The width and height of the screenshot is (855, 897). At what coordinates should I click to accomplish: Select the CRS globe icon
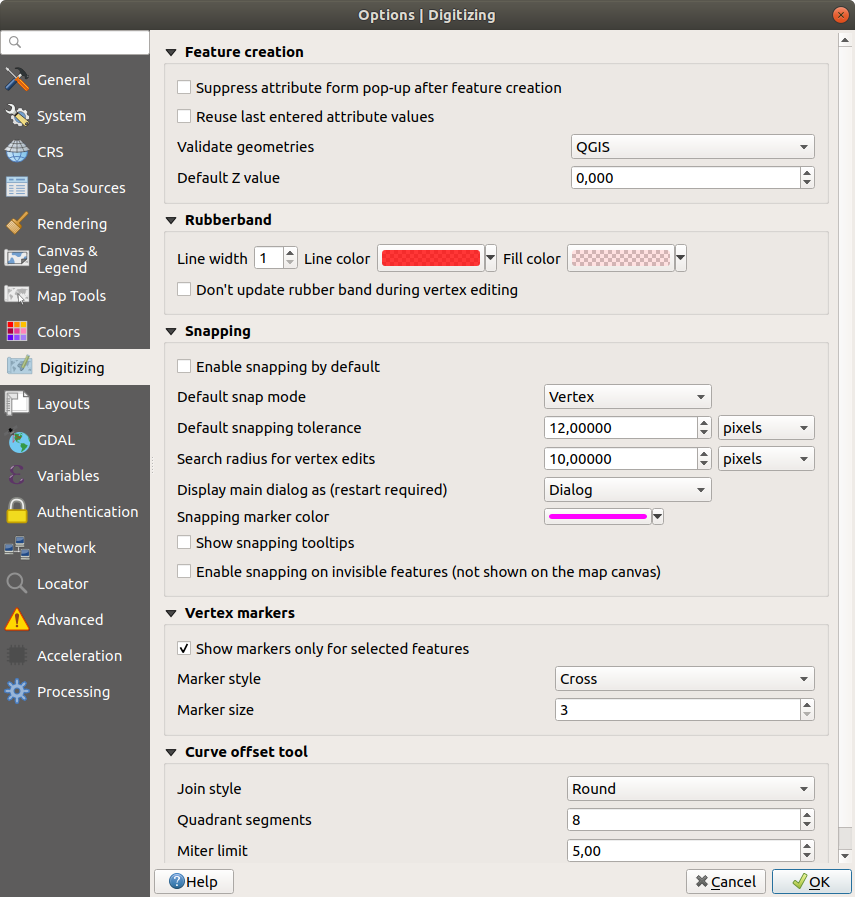point(17,152)
